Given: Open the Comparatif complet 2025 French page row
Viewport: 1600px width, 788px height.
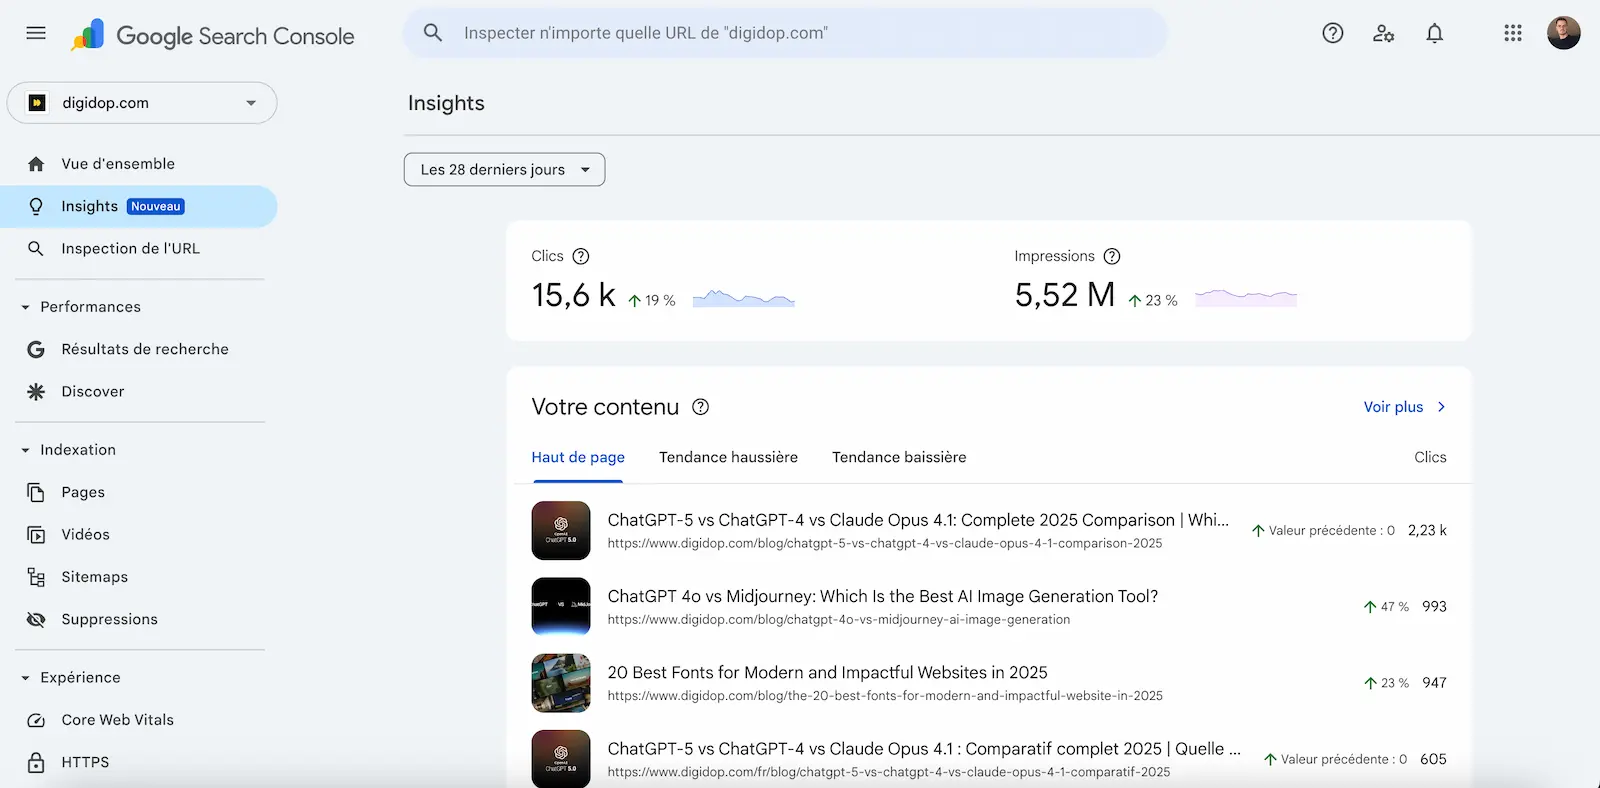Looking at the screenshot, I should click(x=989, y=759).
